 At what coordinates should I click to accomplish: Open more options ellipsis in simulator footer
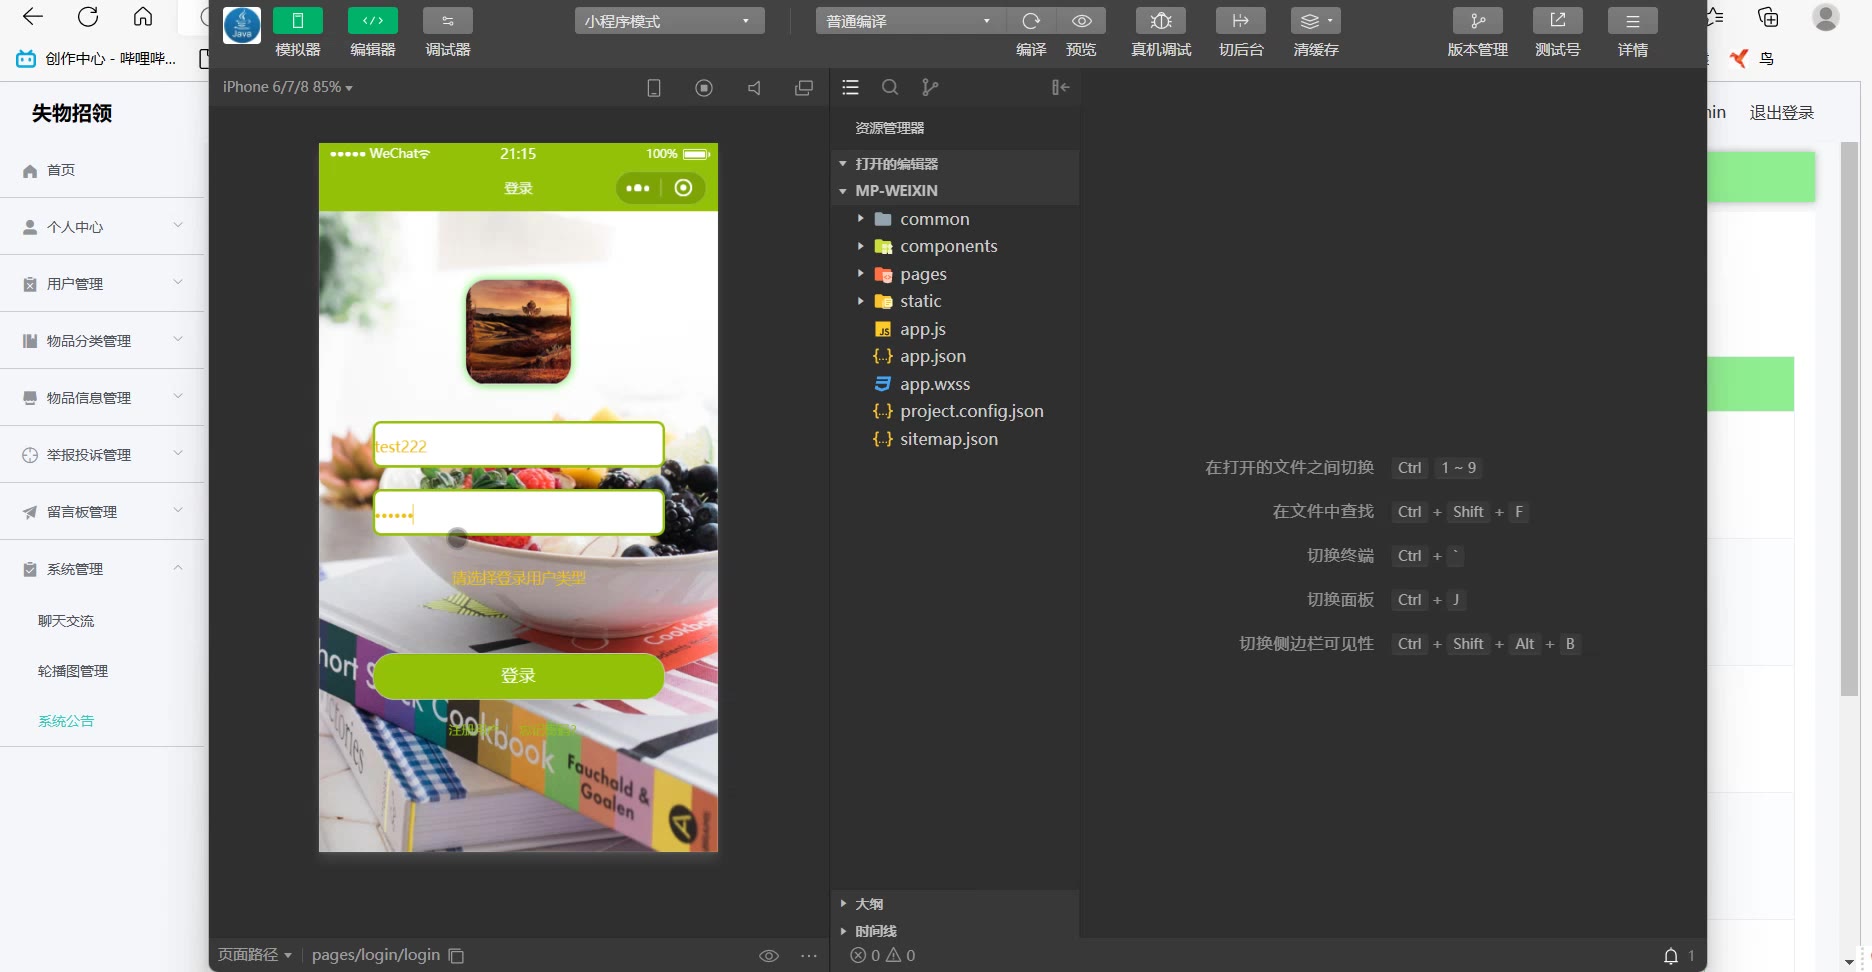809,956
